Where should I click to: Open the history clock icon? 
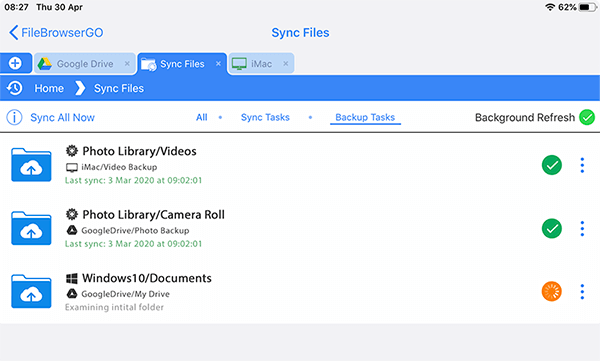click(15, 88)
